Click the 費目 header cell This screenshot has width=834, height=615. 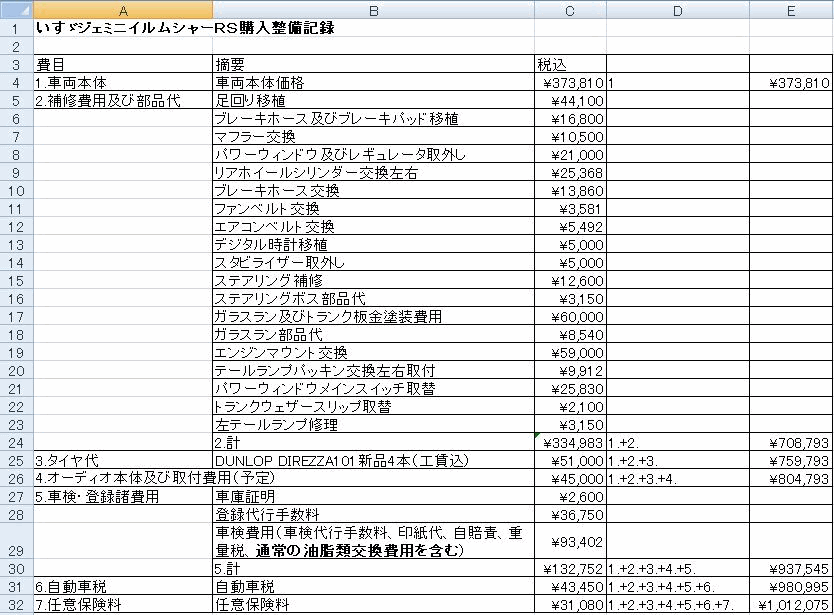point(123,64)
